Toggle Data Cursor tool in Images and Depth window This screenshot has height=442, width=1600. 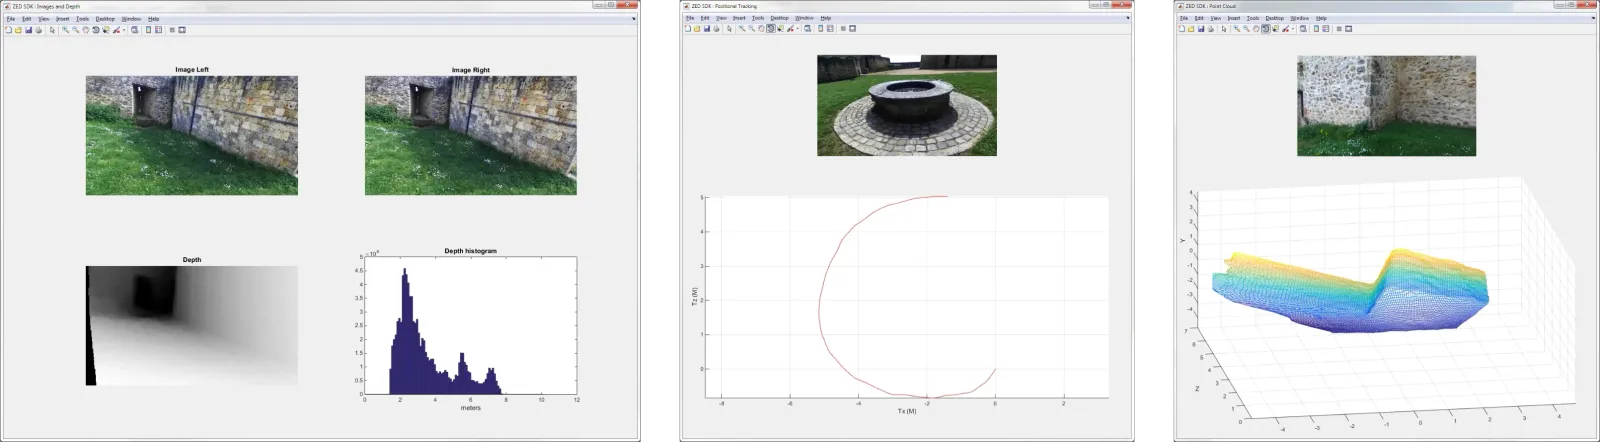click(105, 30)
